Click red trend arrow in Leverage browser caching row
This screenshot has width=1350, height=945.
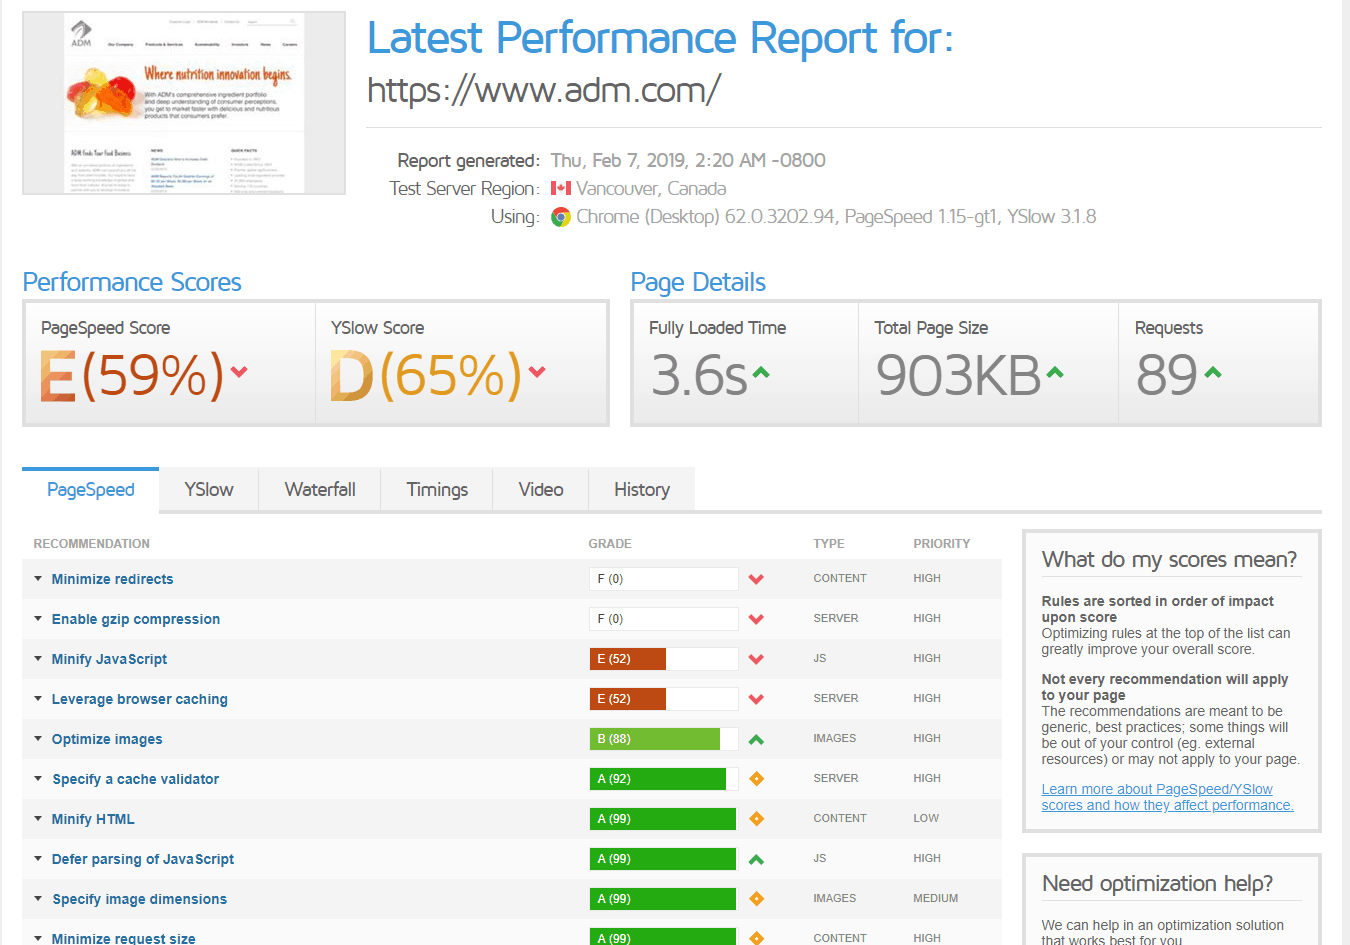click(x=756, y=699)
